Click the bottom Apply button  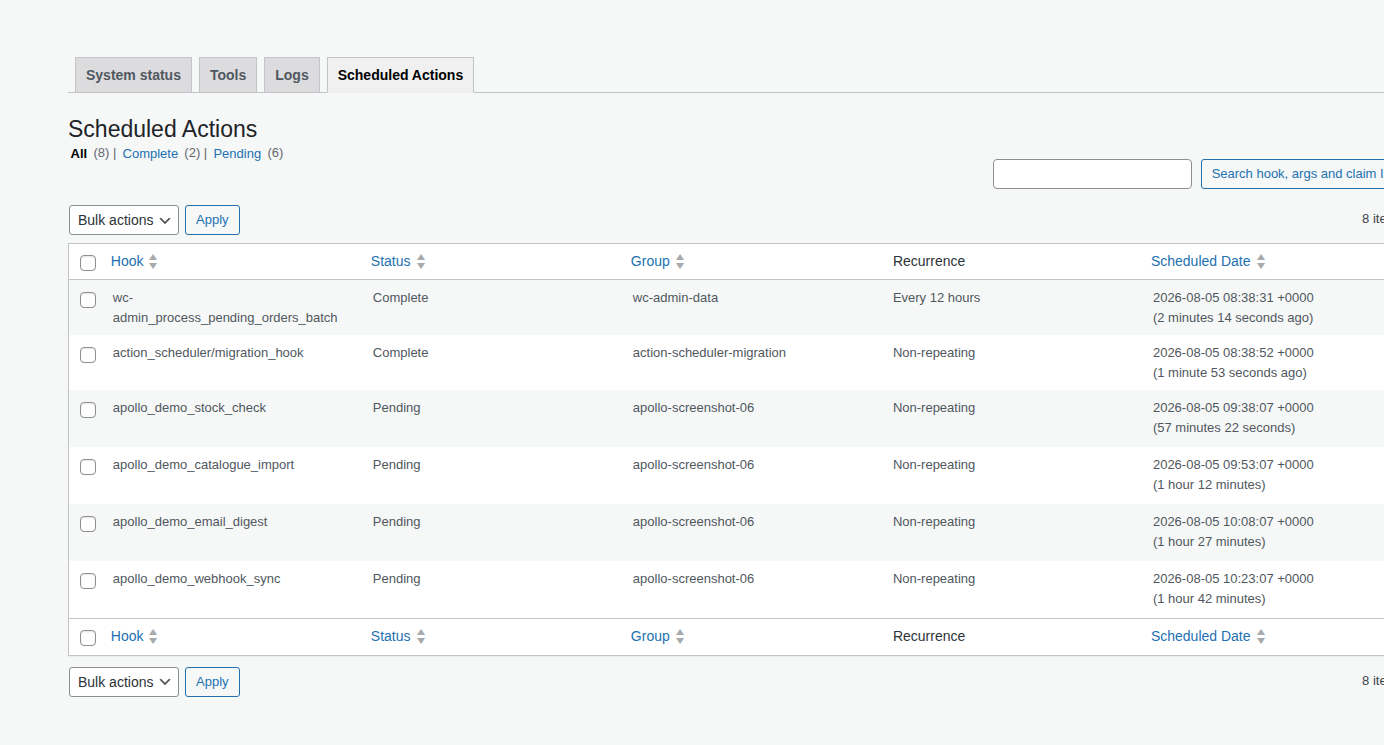click(x=212, y=682)
